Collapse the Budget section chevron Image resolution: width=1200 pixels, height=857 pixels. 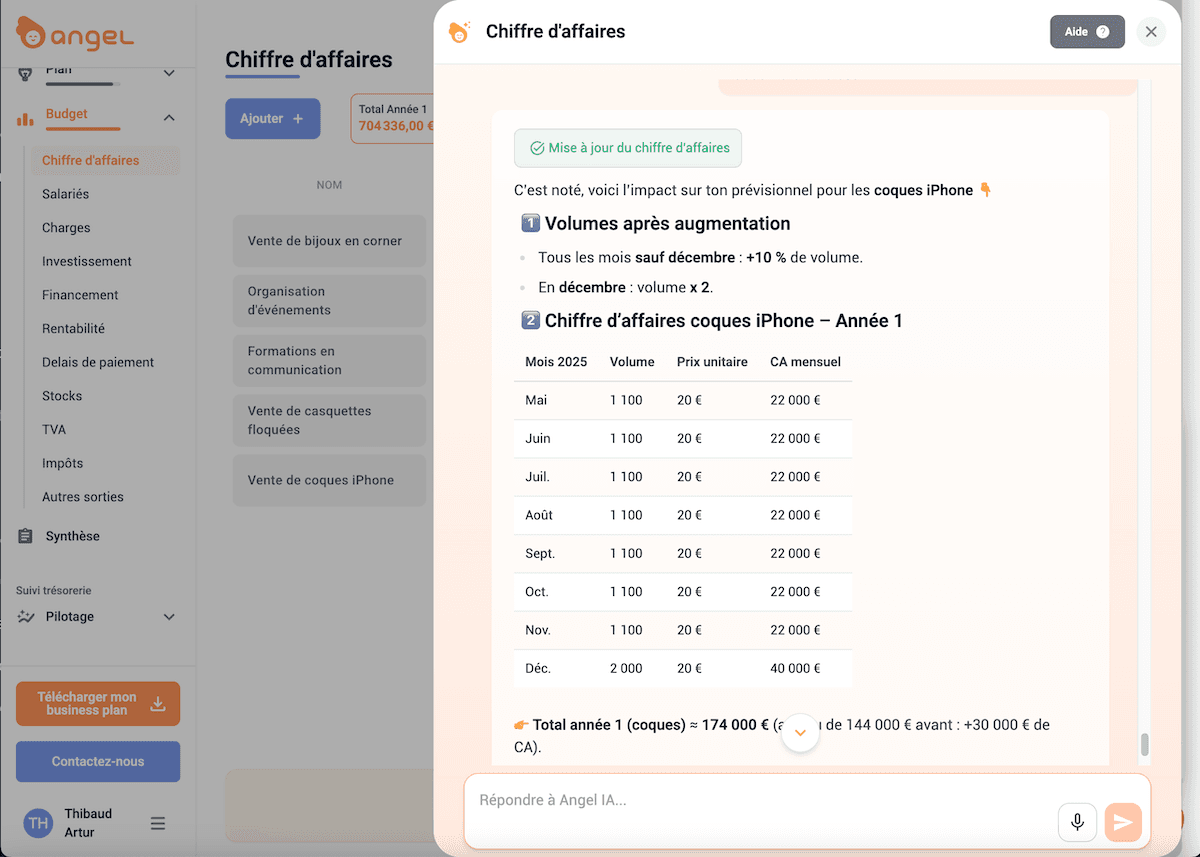pyautogui.click(x=169, y=118)
